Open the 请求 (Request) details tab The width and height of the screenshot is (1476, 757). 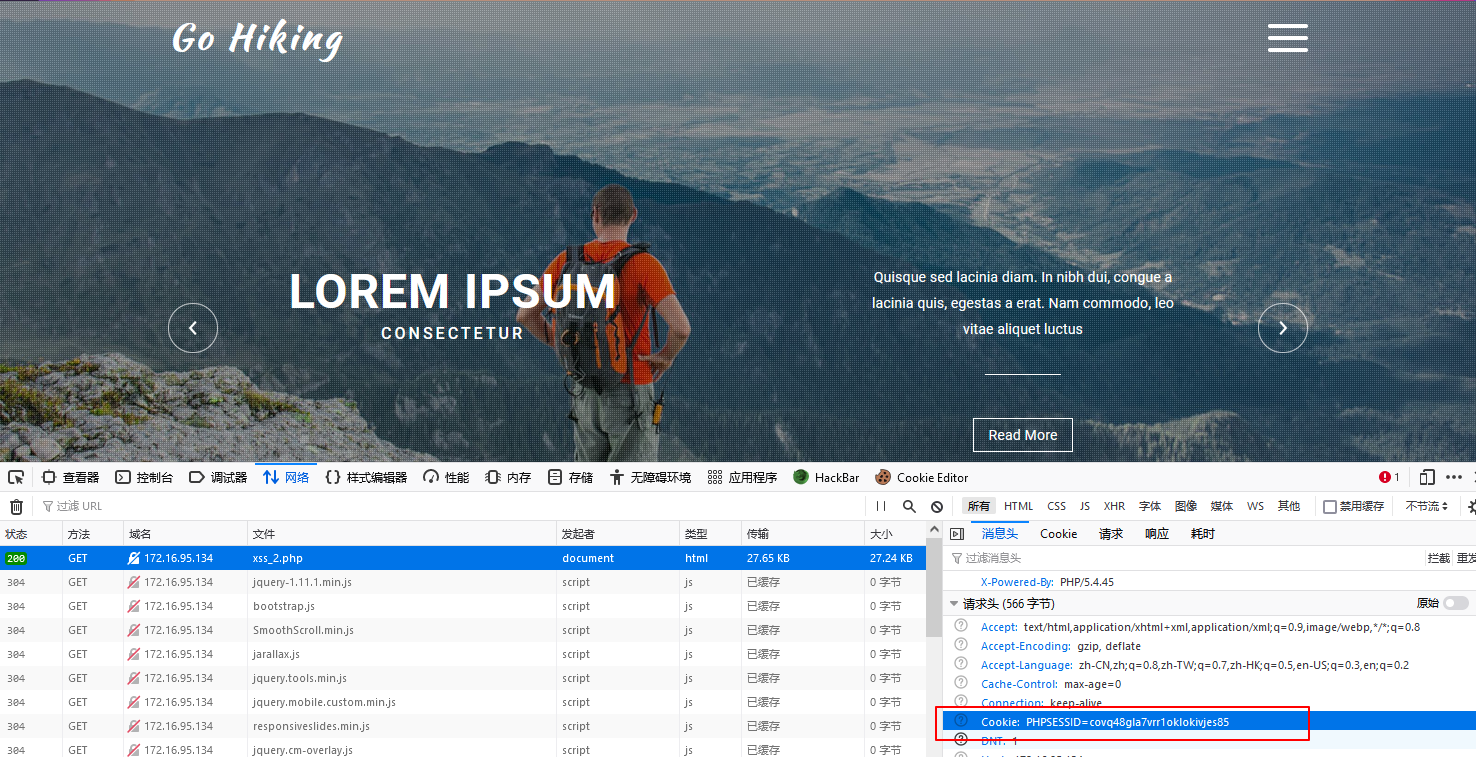(1111, 534)
